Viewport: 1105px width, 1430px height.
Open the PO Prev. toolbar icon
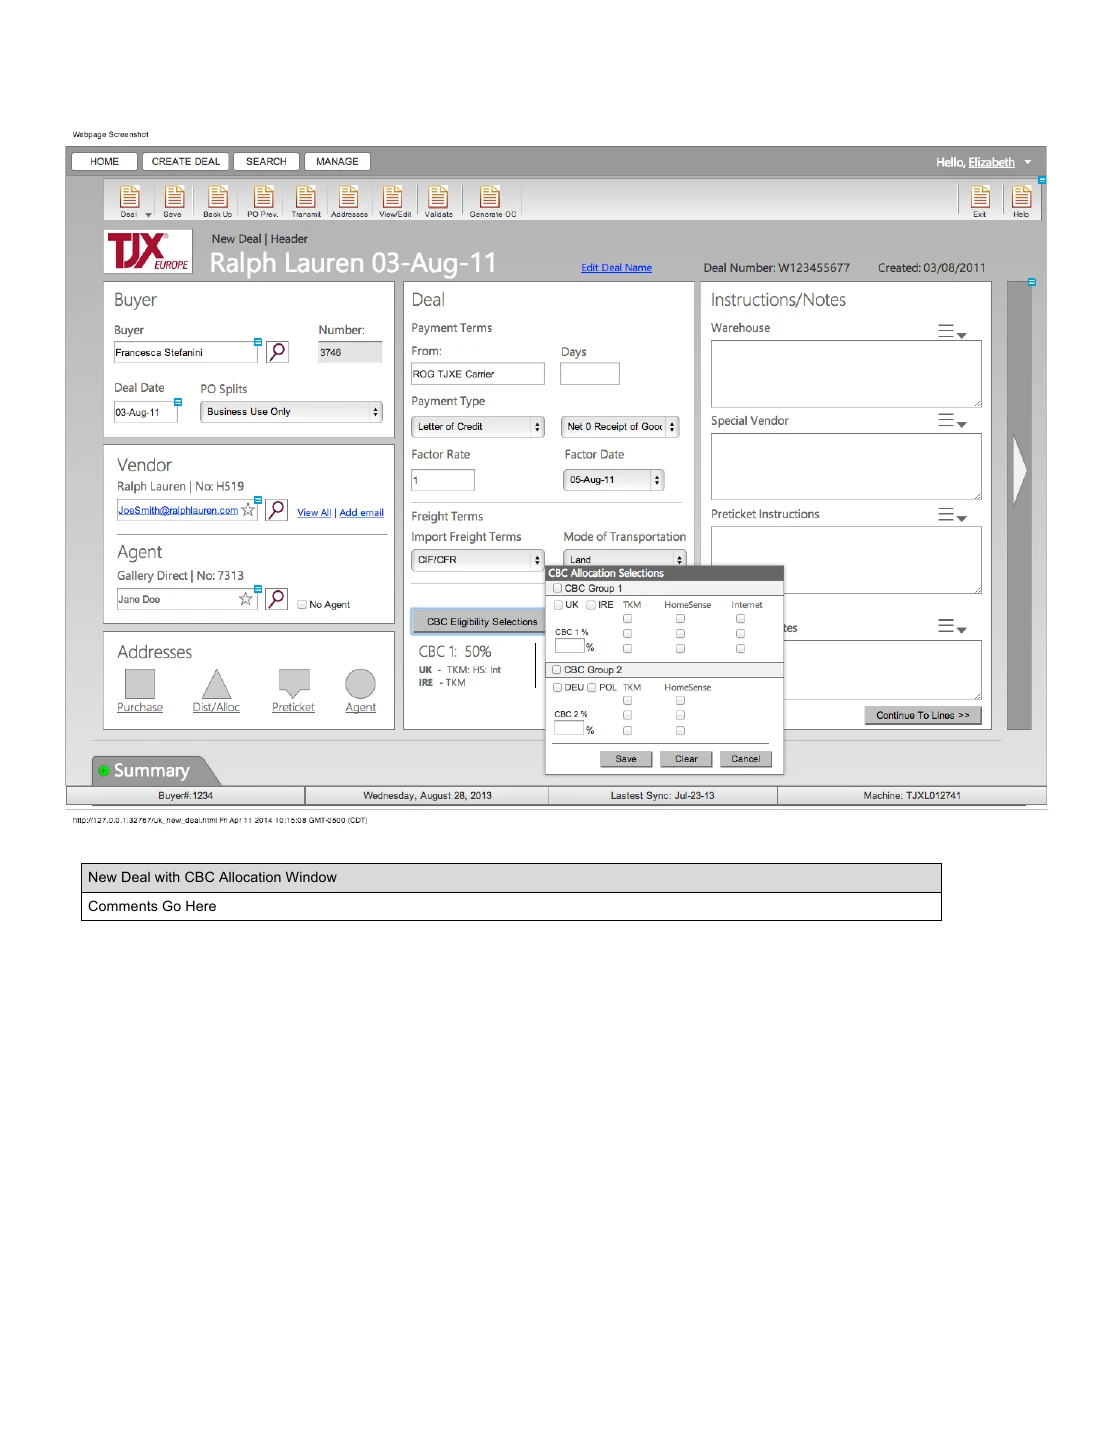pyautogui.click(x=263, y=198)
